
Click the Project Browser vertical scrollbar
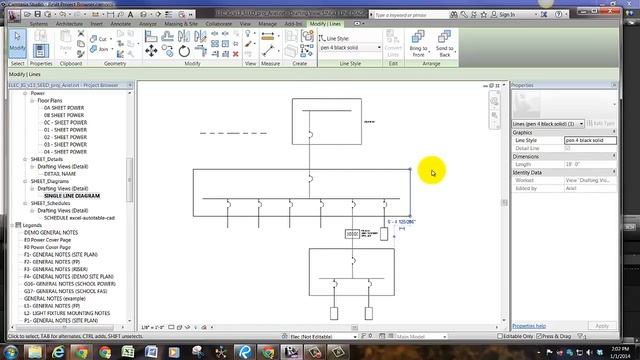pyautogui.click(x=130, y=180)
